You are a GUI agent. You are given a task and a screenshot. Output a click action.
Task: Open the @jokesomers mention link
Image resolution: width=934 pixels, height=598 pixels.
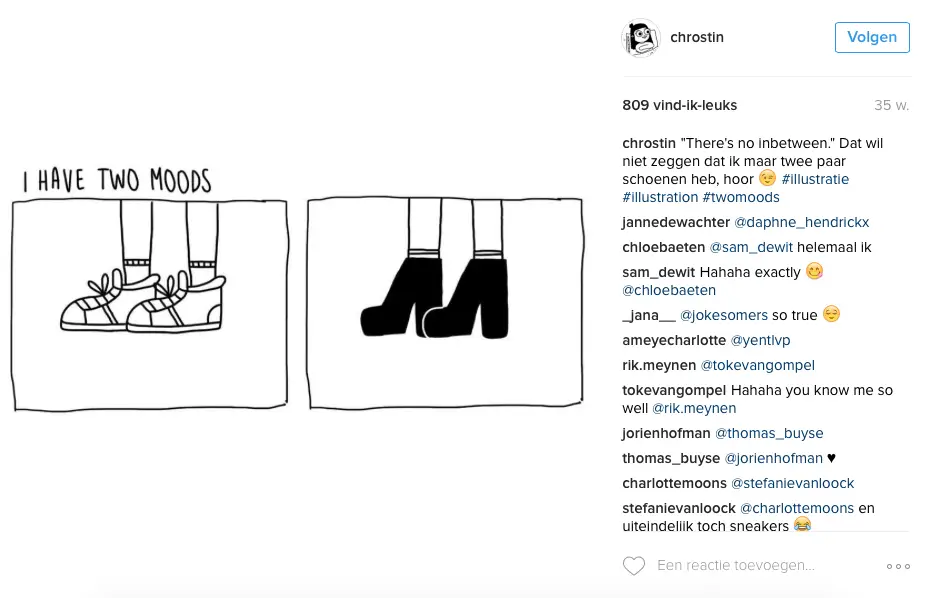[724, 315]
